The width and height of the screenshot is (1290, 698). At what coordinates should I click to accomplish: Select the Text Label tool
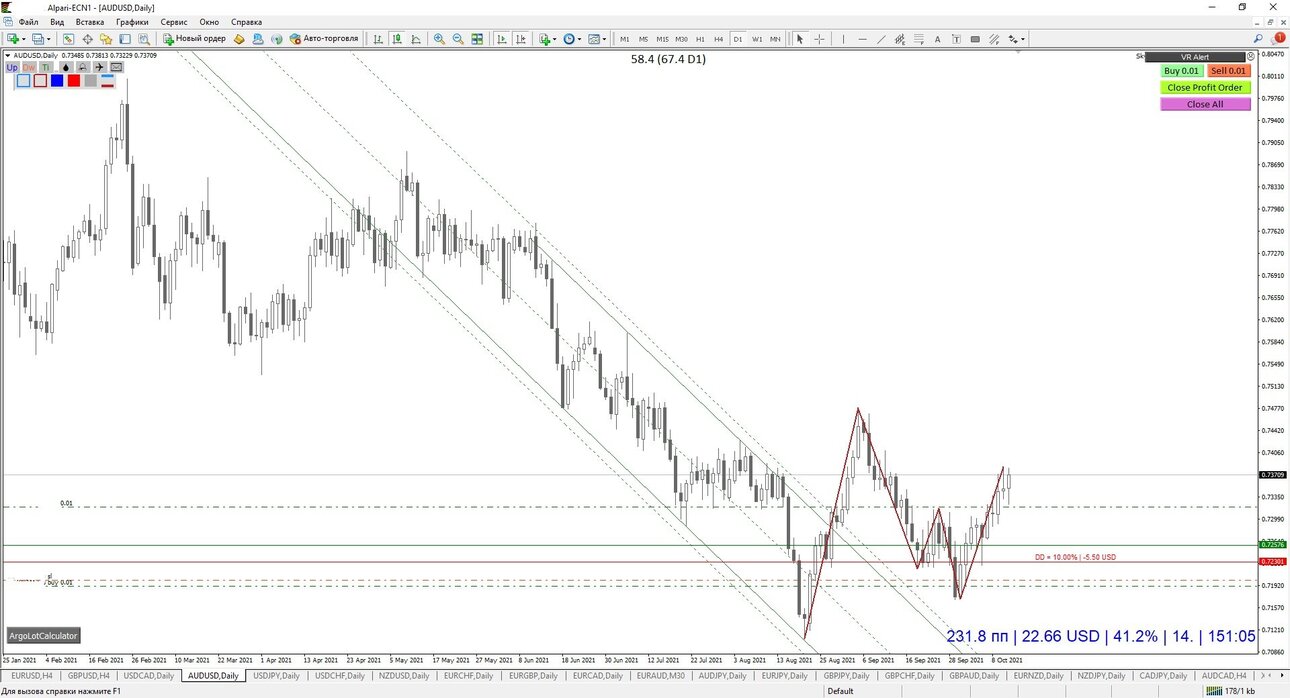[x=956, y=39]
